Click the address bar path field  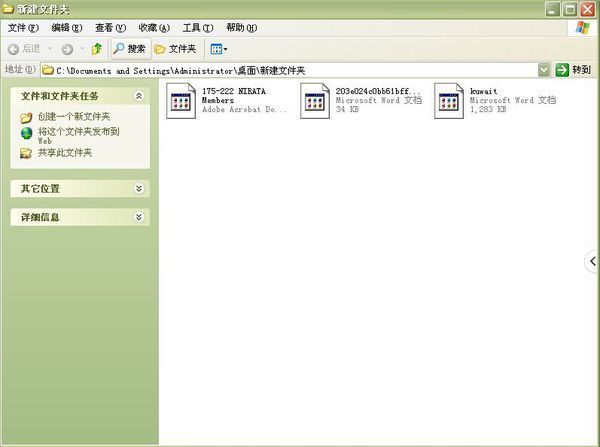tap(289, 70)
